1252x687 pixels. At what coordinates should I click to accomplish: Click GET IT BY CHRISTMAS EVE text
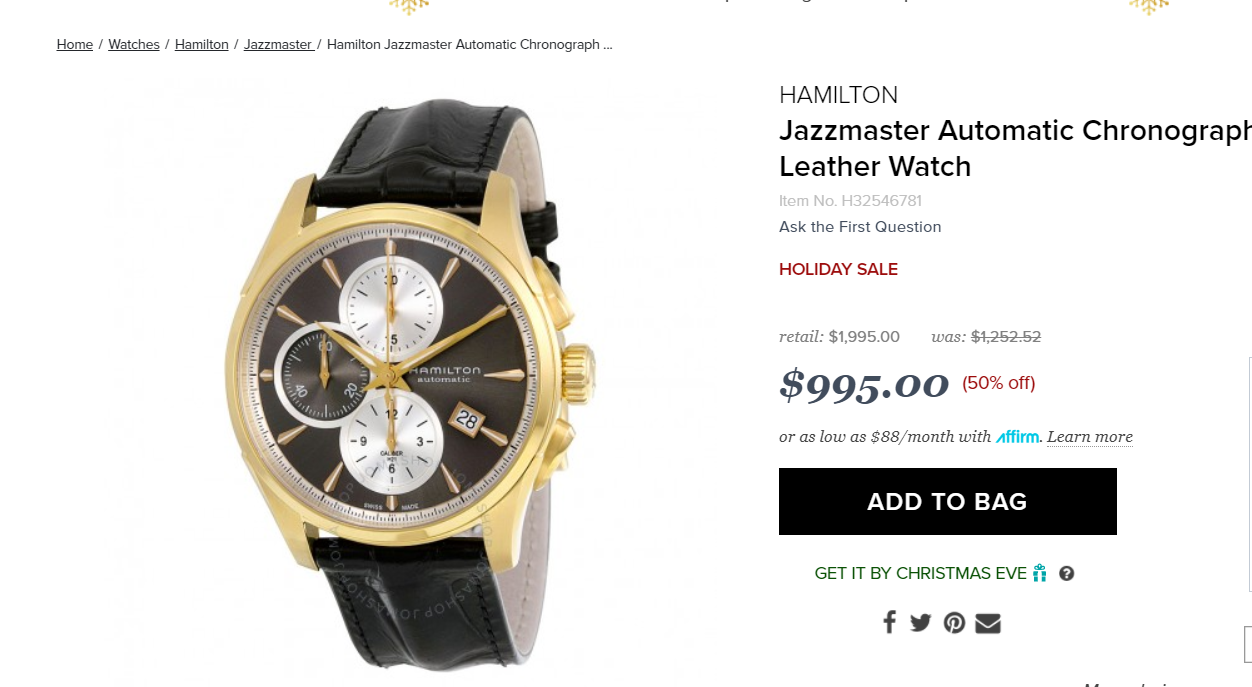921,574
